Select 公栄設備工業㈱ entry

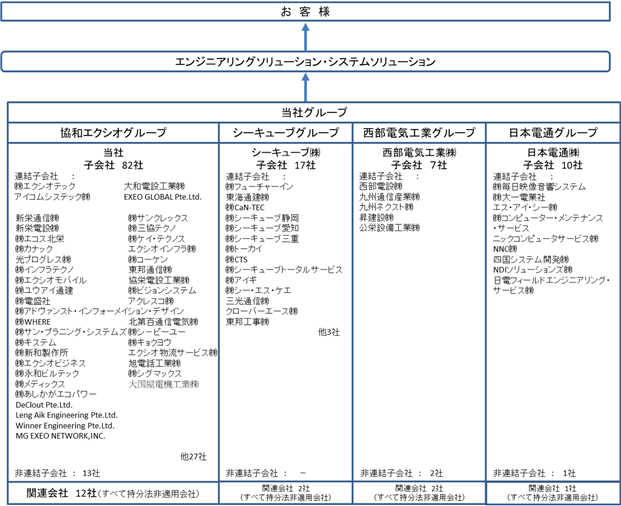389,228
